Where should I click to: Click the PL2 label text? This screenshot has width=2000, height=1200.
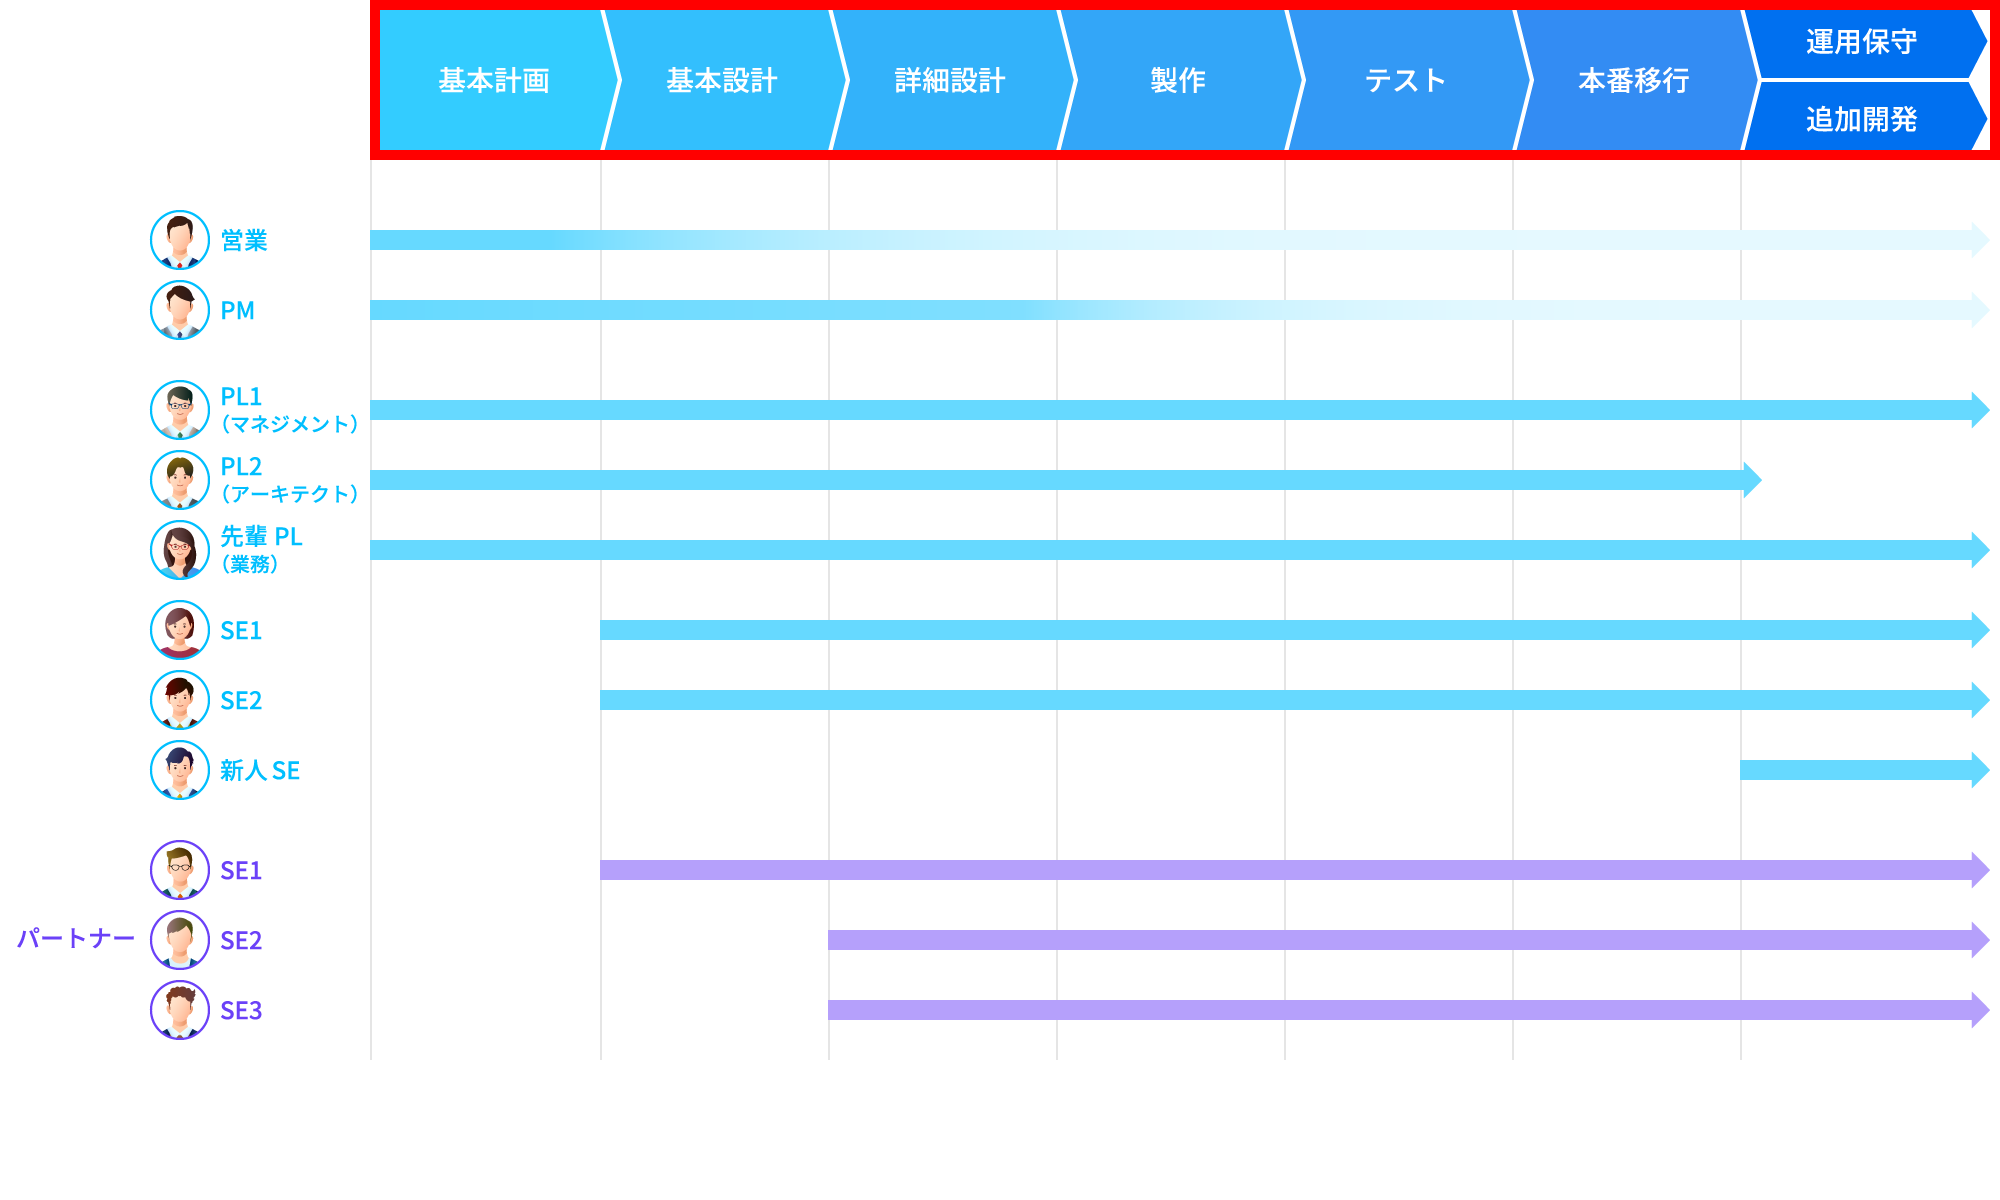pyautogui.click(x=241, y=466)
